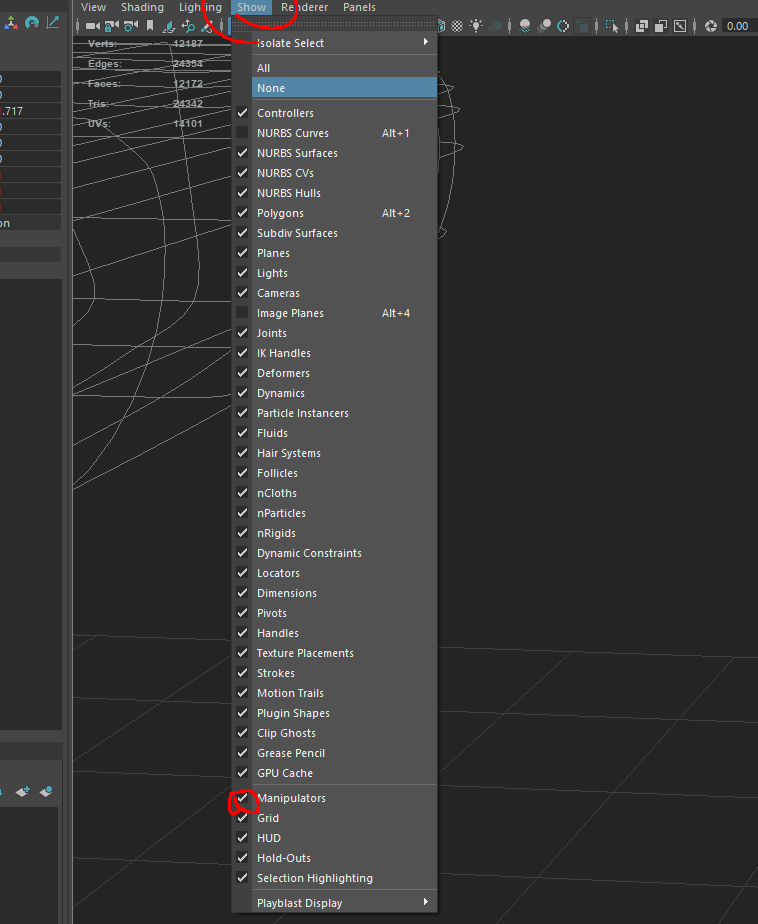
Task: Open the Panels menu
Action: tap(359, 7)
